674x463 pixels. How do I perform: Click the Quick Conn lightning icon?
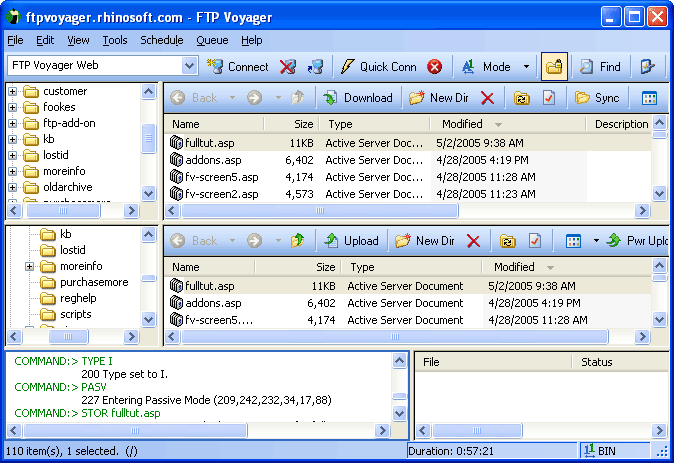pos(348,67)
